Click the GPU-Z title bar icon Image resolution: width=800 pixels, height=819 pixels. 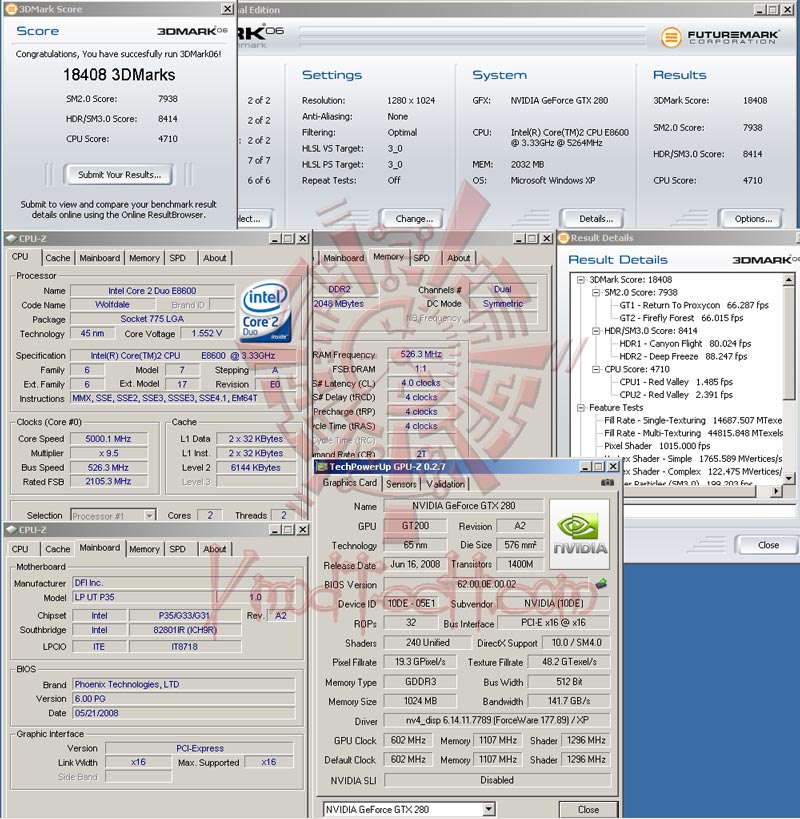click(322, 466)
